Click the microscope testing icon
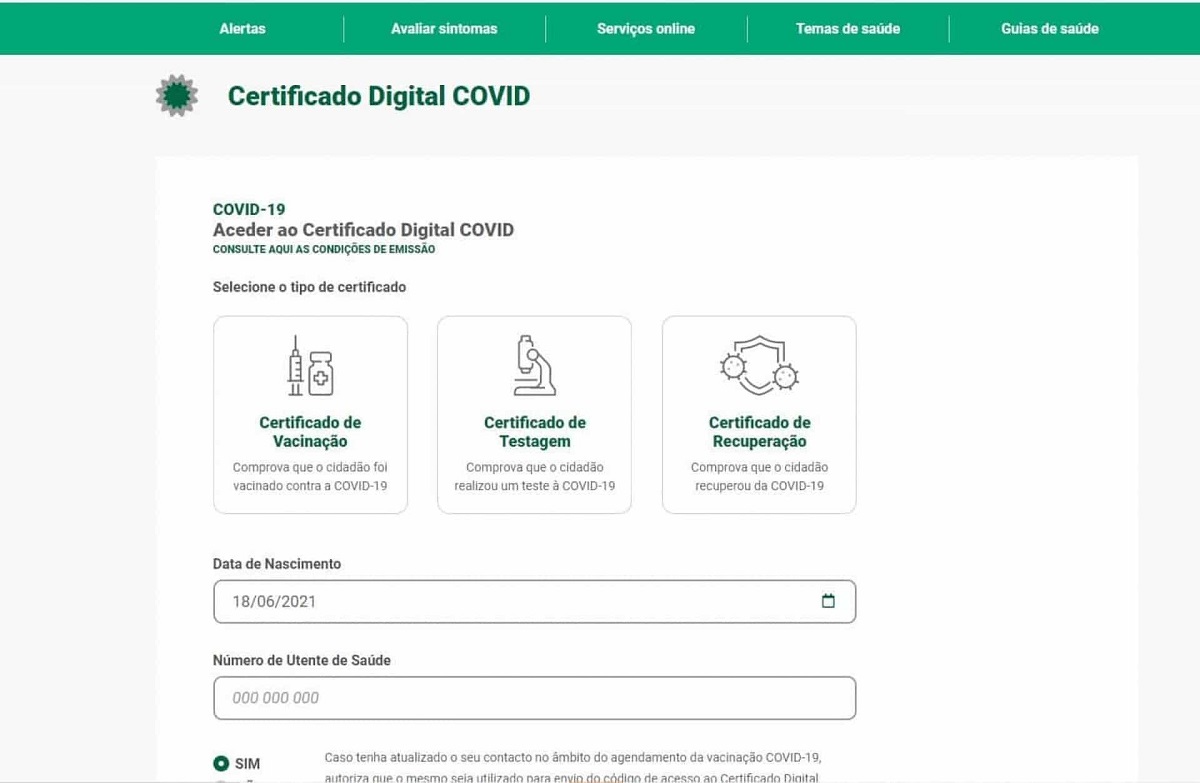The image size is (1200, 783). point(534,366)
